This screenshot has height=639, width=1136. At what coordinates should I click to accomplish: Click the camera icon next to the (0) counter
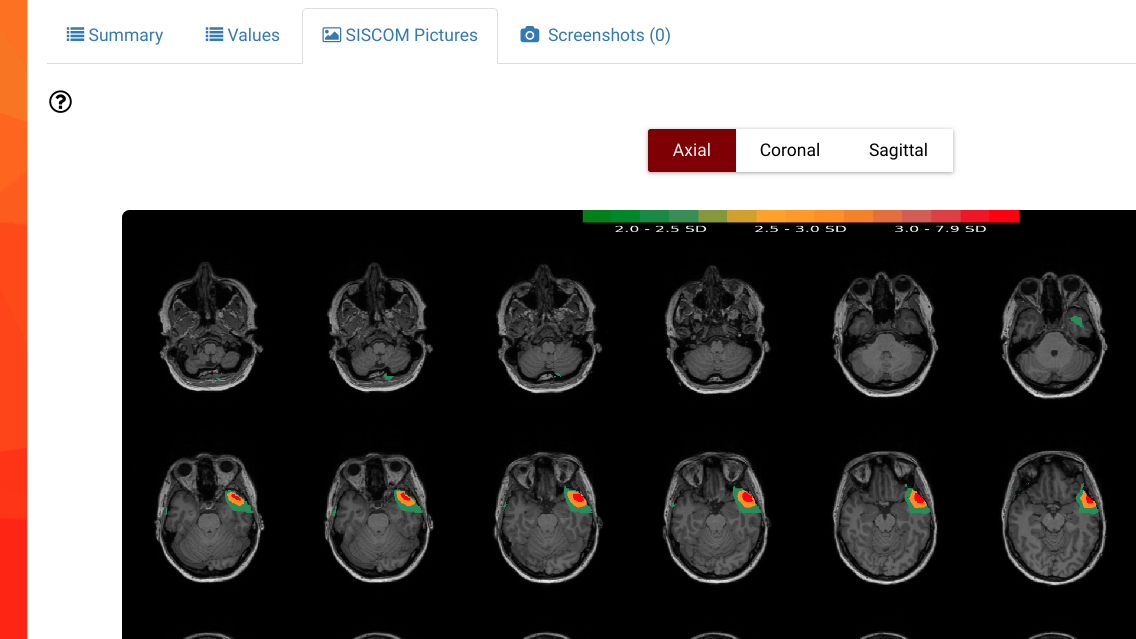coord(529,34)
